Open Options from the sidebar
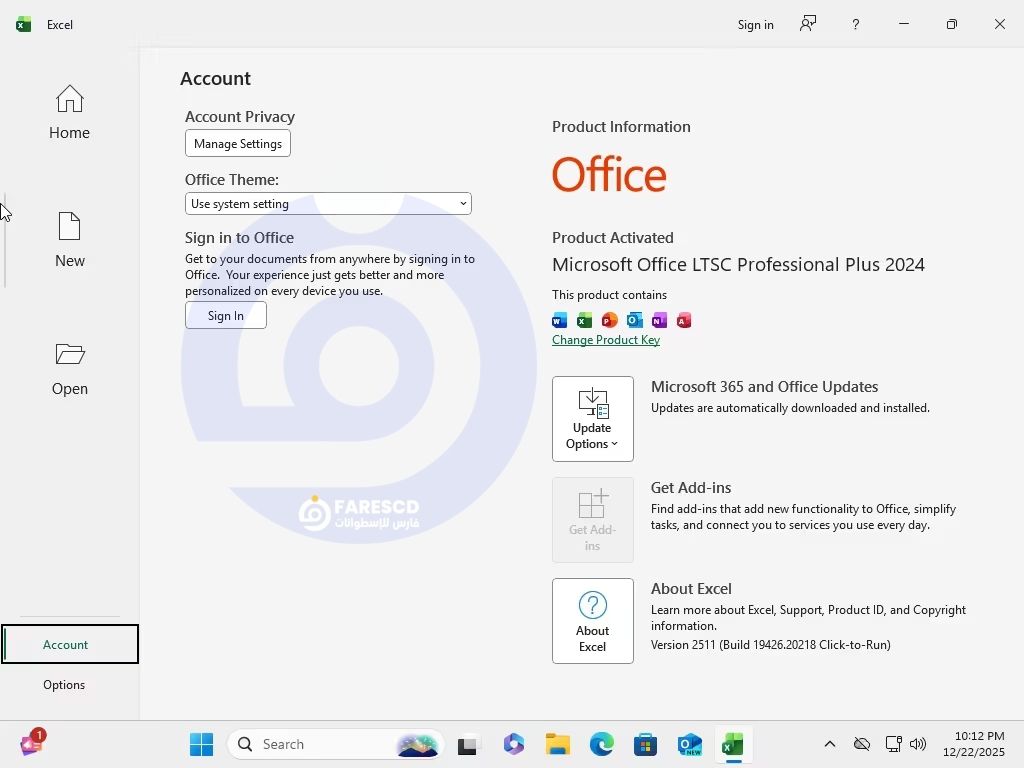This screenshot has width=1024, height=768. tap(64, 685)
